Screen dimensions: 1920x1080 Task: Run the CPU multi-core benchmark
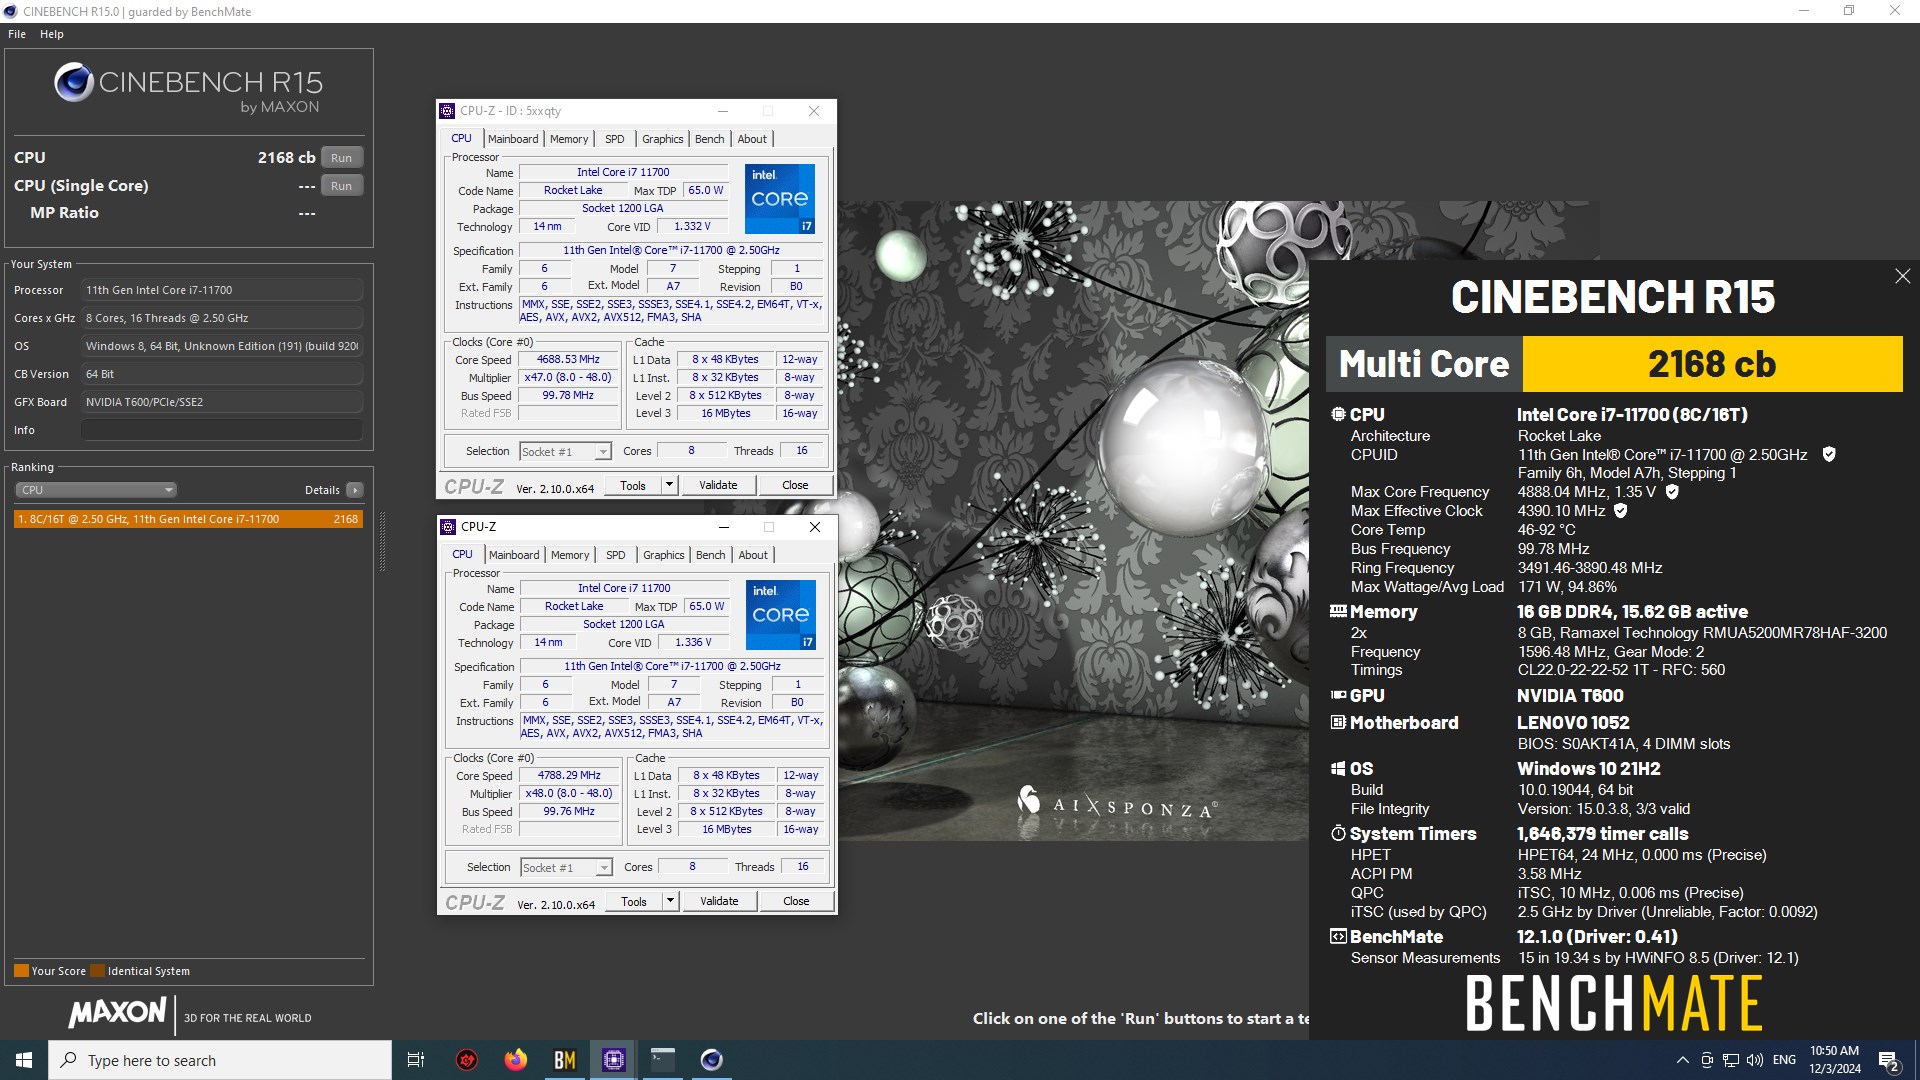[342, 158]
